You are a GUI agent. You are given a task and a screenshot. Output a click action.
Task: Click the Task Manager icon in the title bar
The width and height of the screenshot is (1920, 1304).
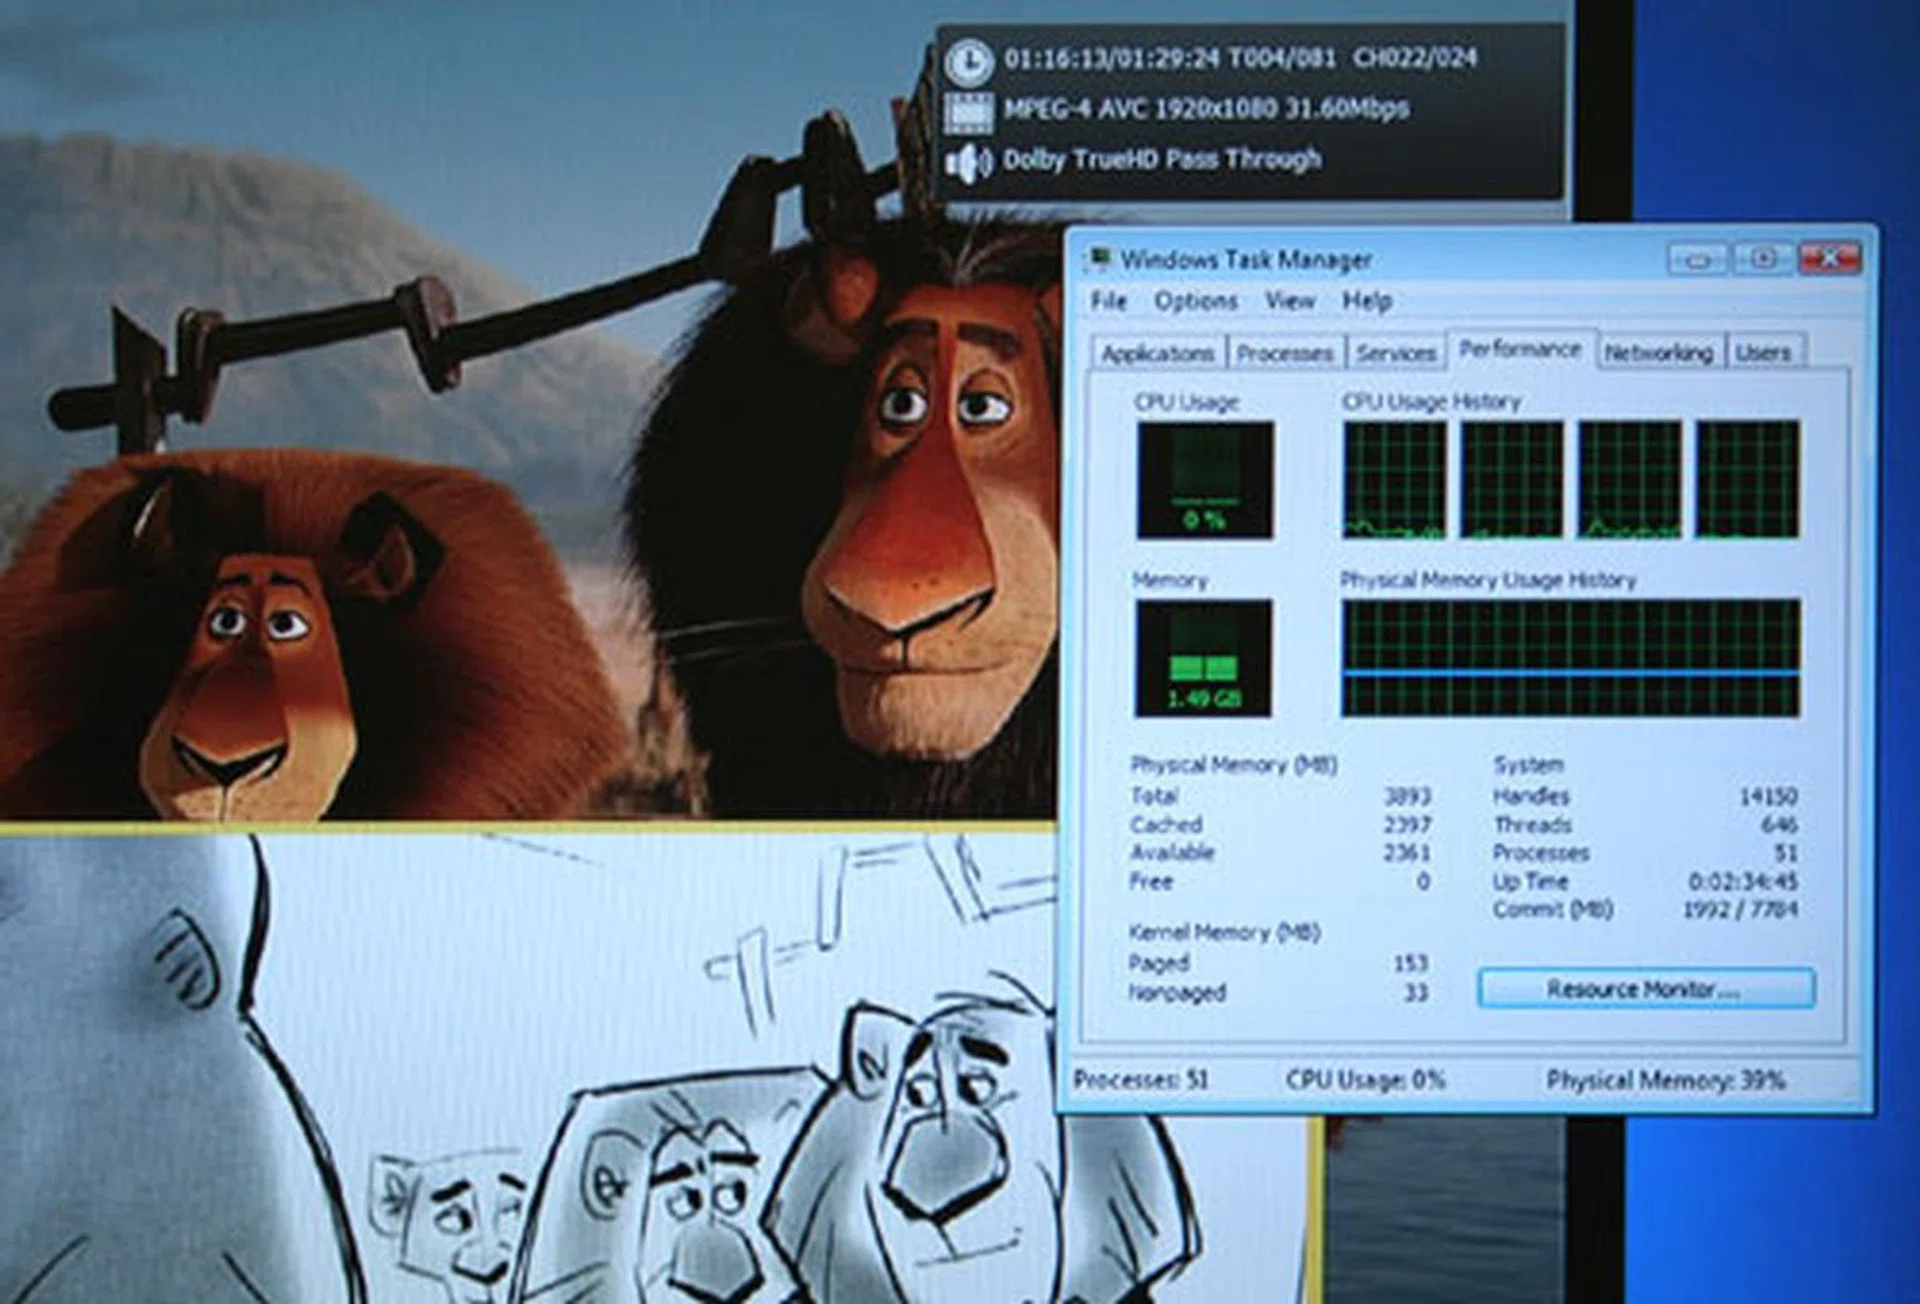point(1103,258)
